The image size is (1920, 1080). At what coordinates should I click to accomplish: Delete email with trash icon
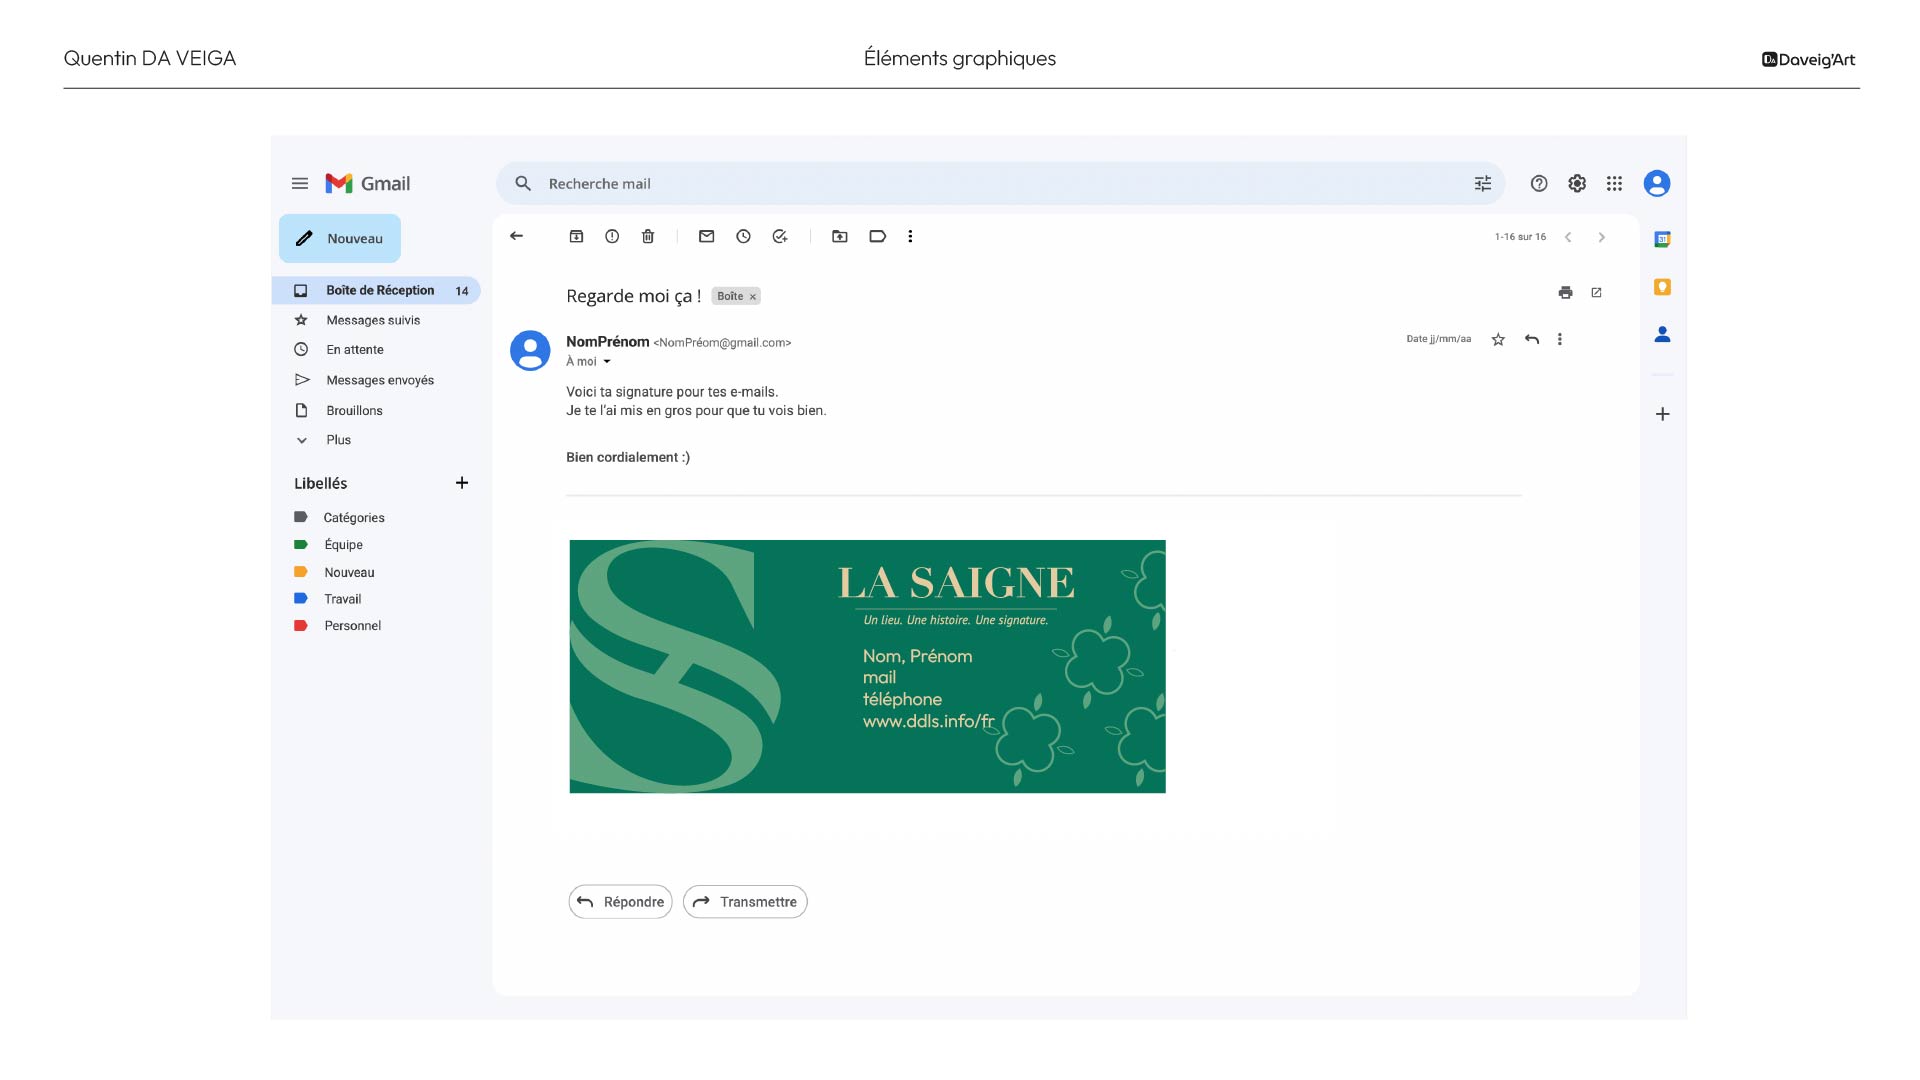[x=648, y=236]
